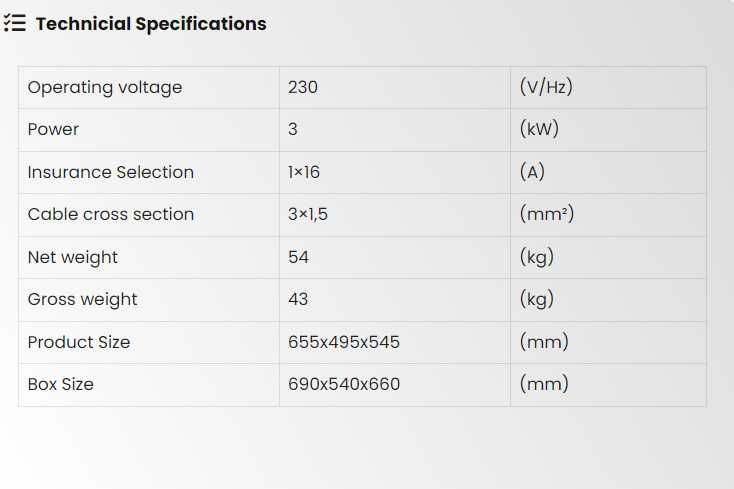
Task: Click the (A) unit cell
Action: click(x=533, y=172)
